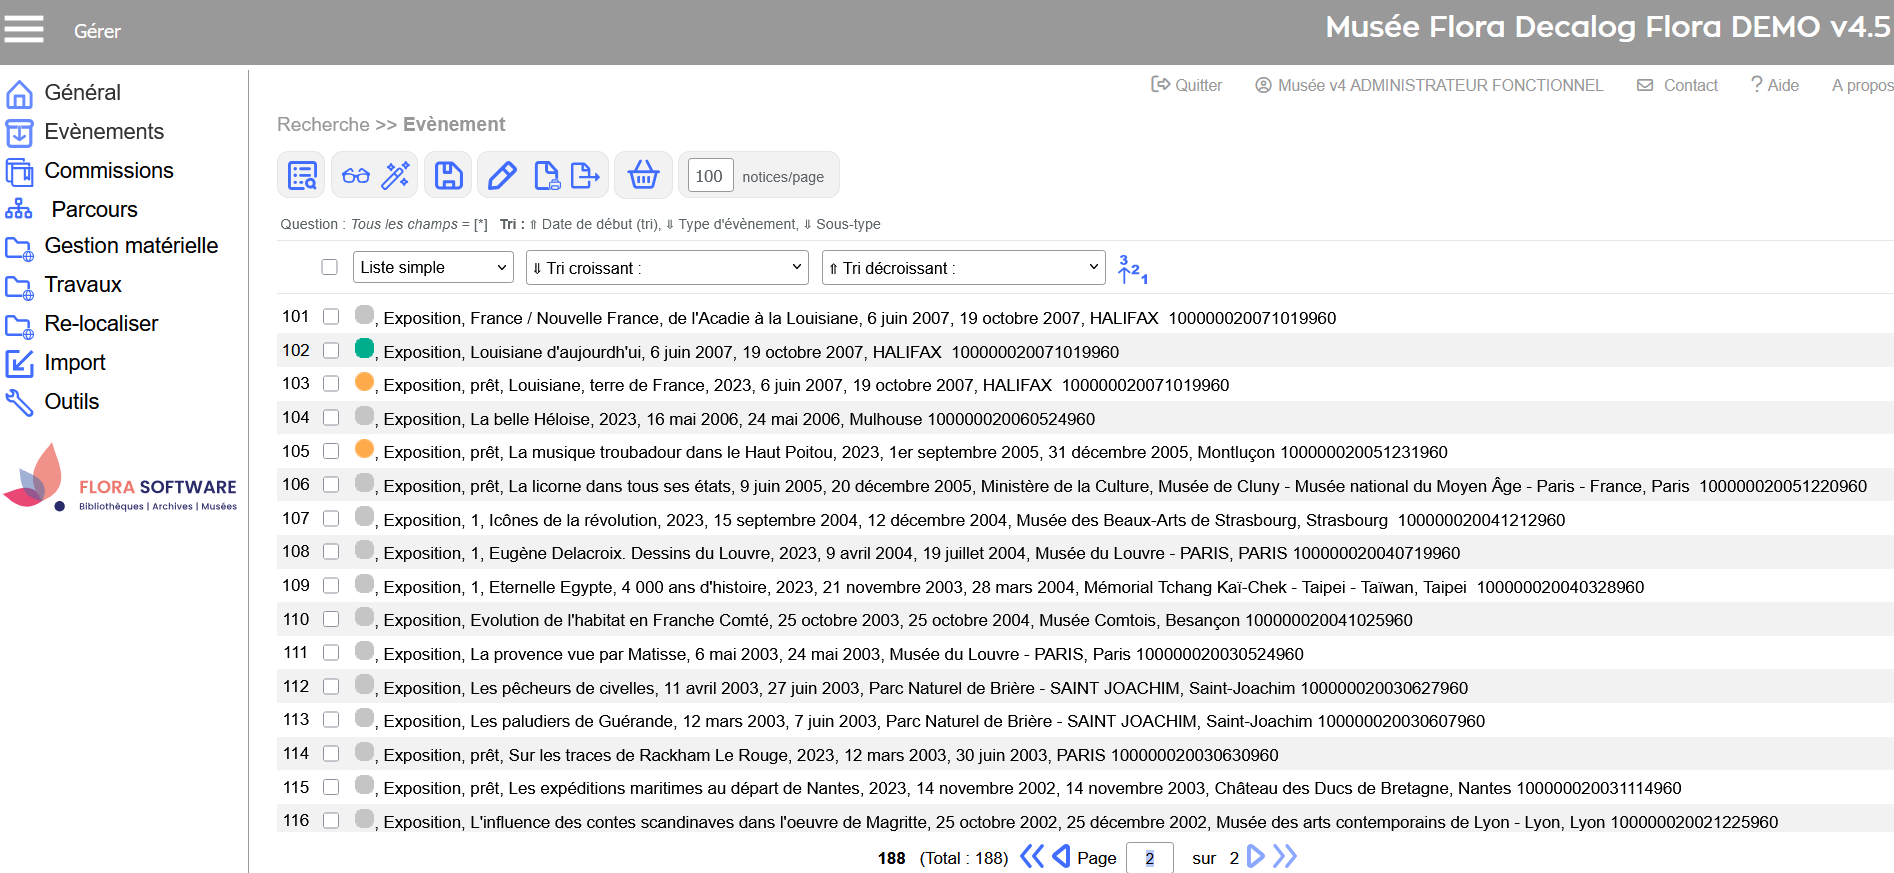
Task: Click the pencil edit icon
Action: (x=502, y=176)
